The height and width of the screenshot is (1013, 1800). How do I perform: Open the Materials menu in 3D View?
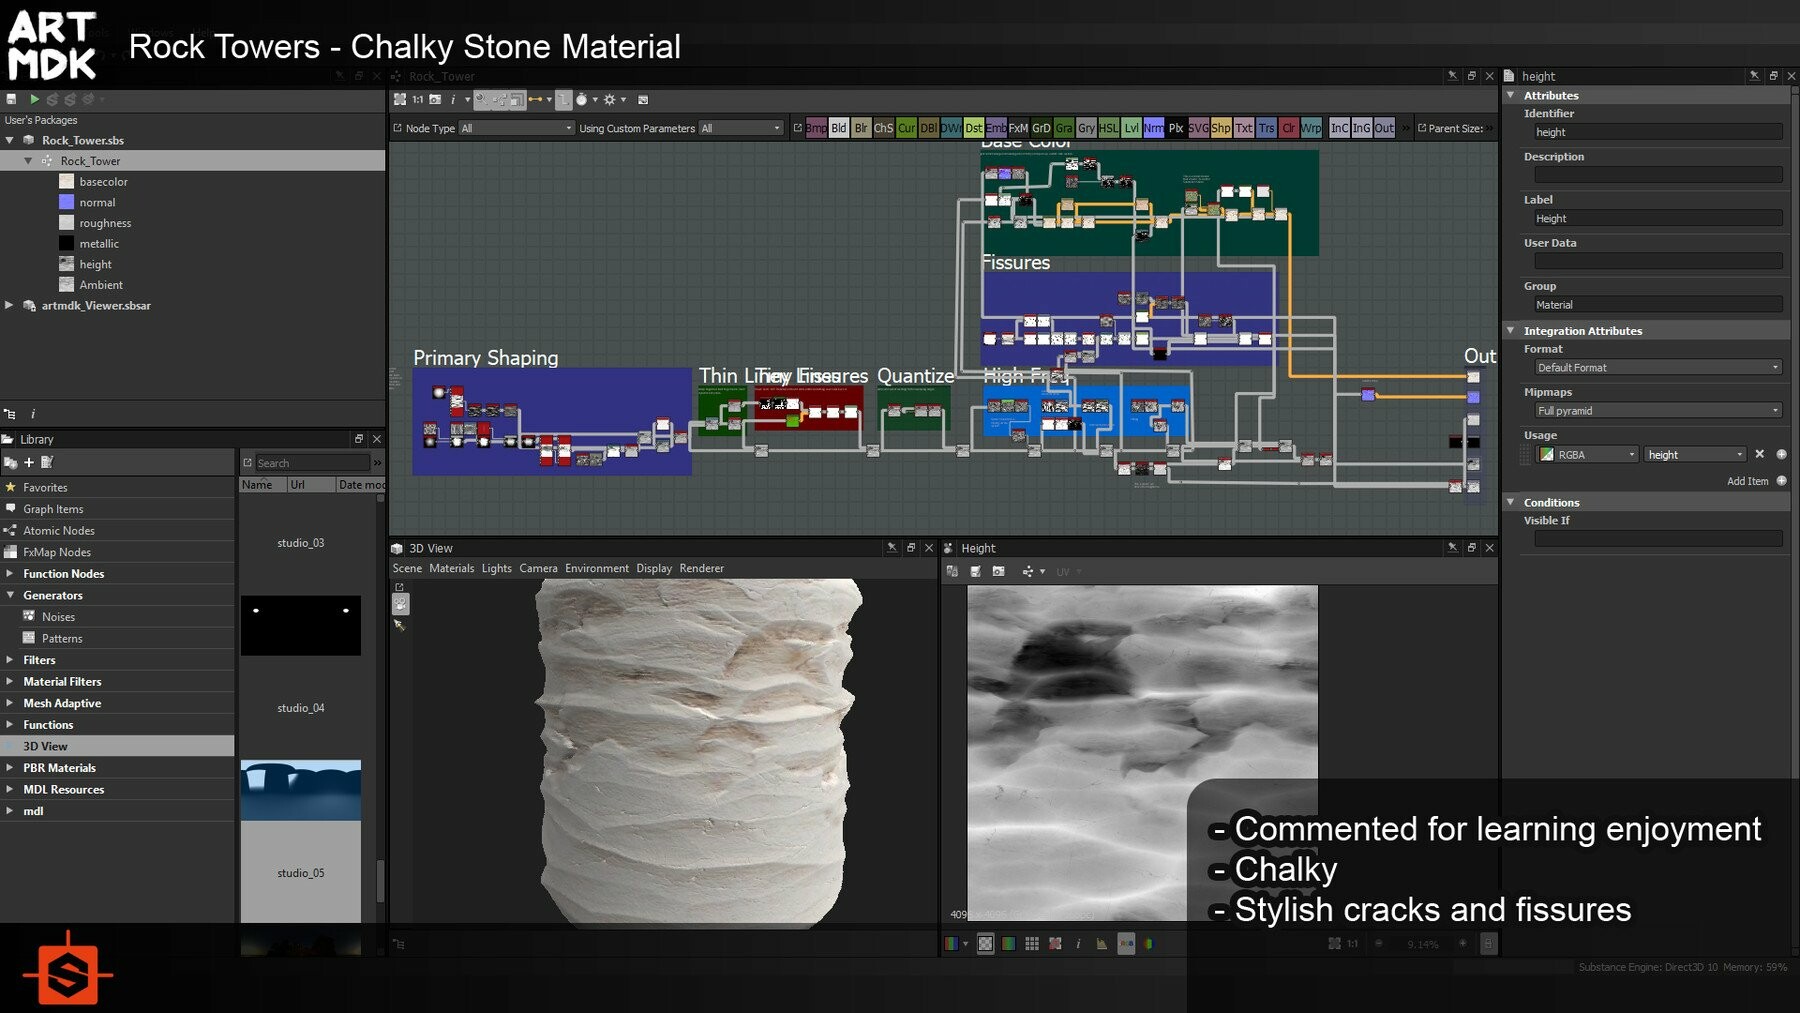452,568
